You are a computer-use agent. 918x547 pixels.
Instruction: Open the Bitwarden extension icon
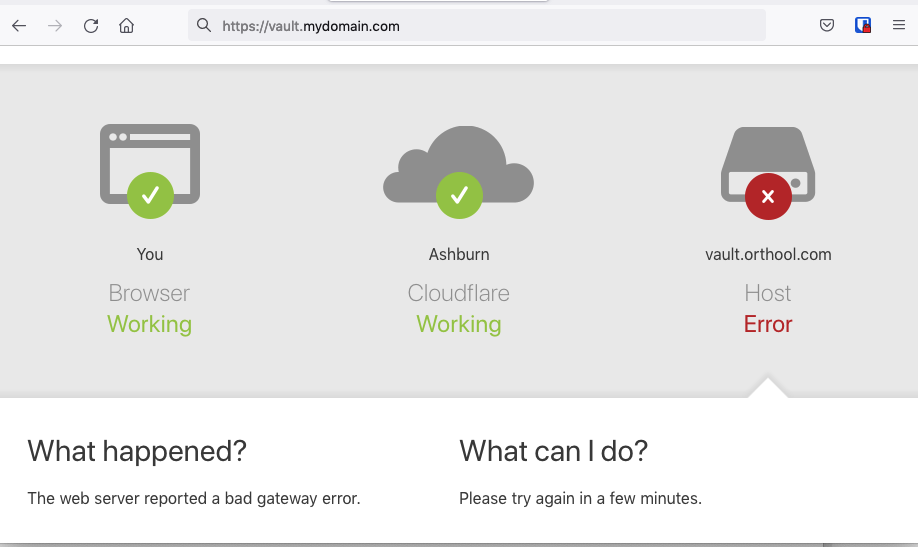(x=863, y=25)
